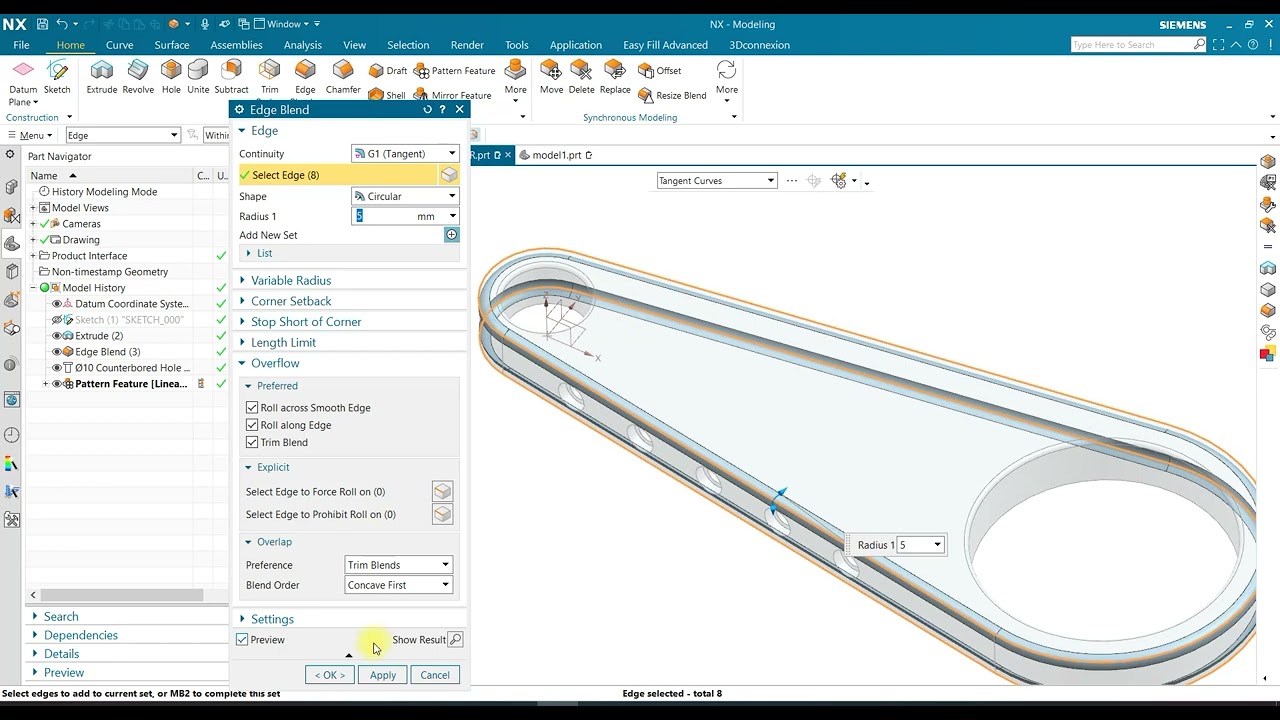Click the Shell tool
The height and width of the screenshot is (720, 1280).
point(387,95)
